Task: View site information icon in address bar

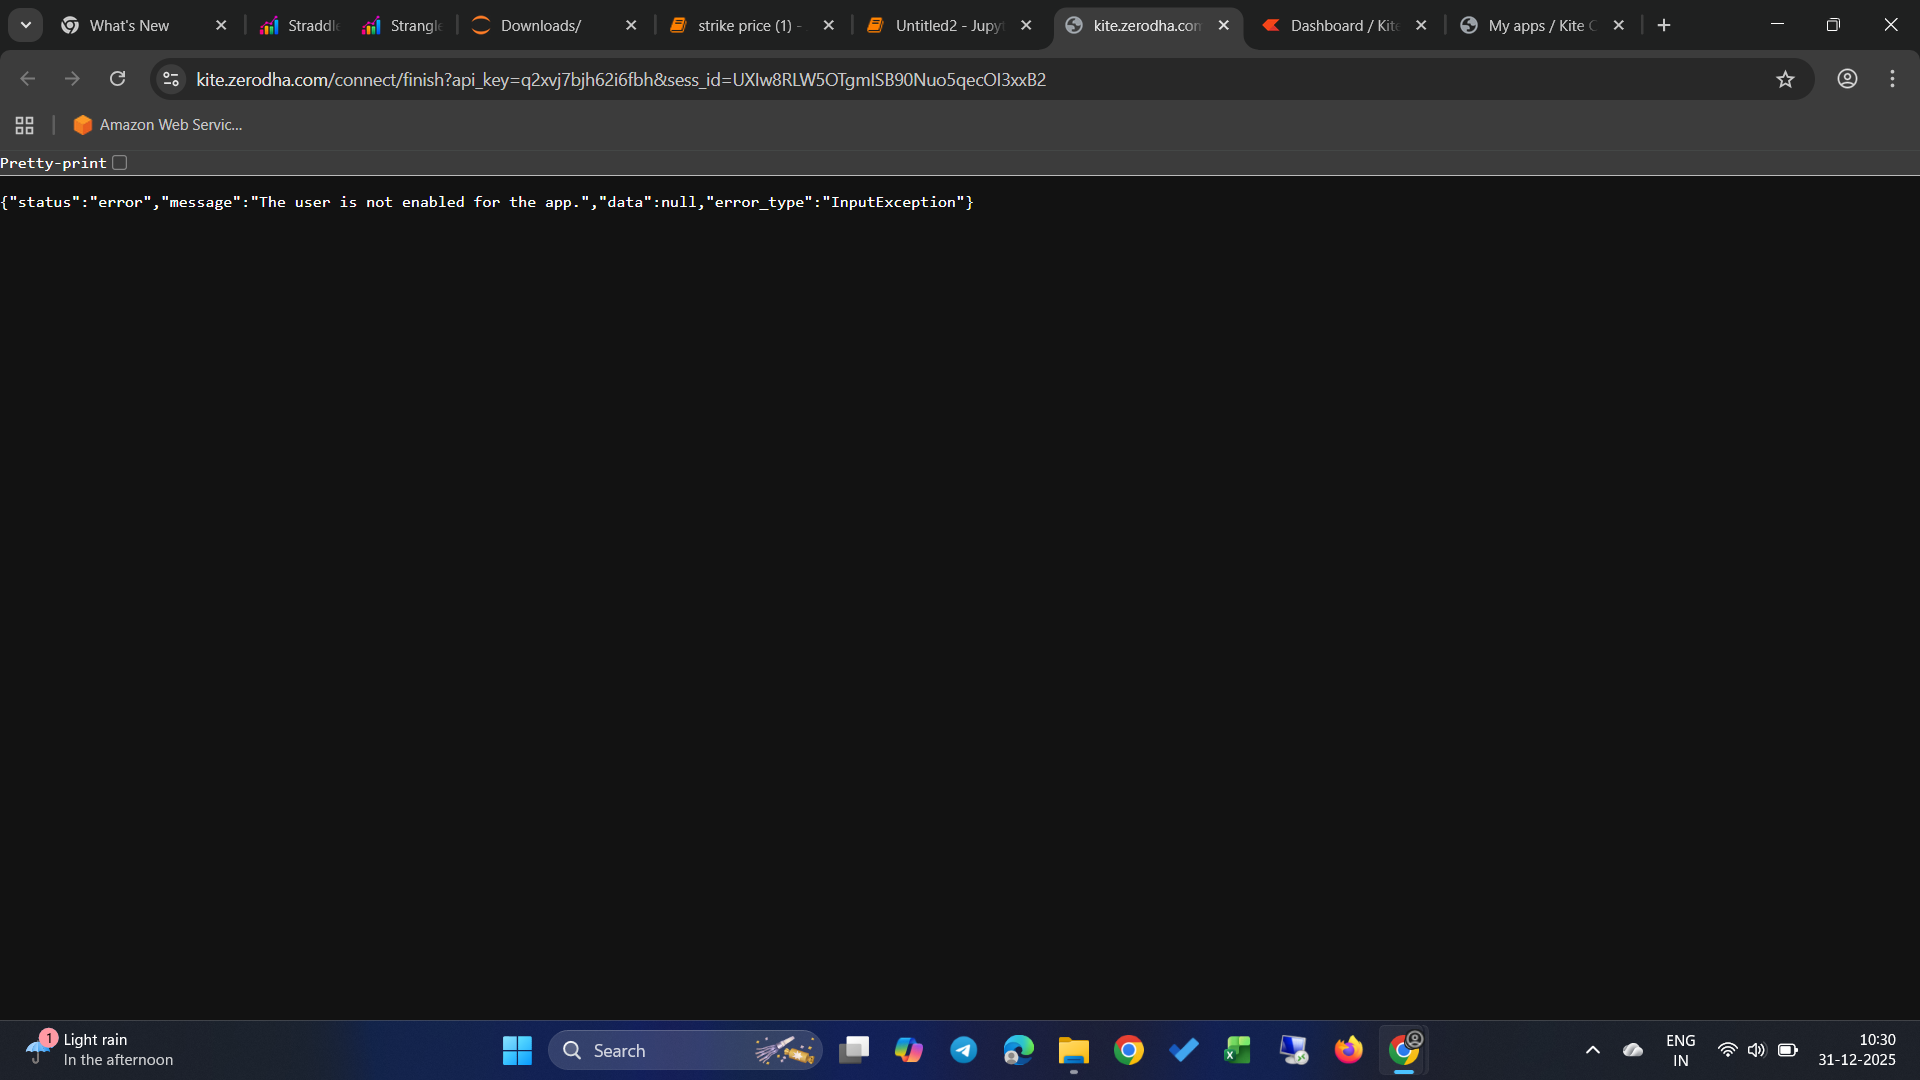Action: click(171, 79)
